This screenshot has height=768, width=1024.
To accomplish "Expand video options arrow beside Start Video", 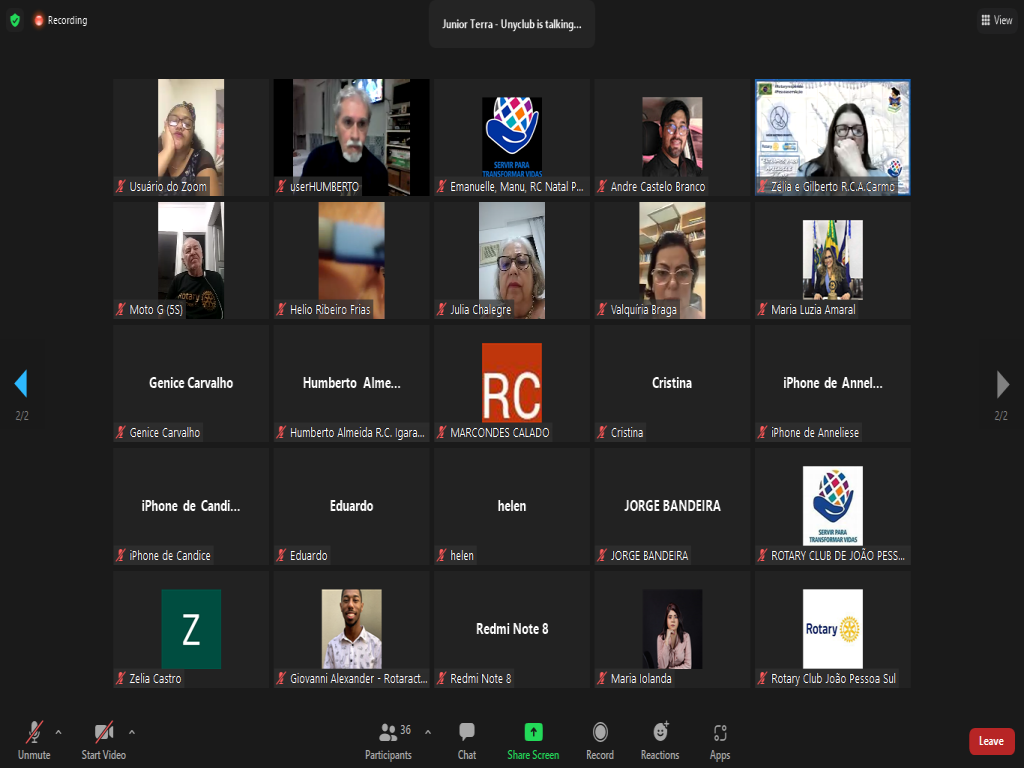I will click(x=132, y=731).
